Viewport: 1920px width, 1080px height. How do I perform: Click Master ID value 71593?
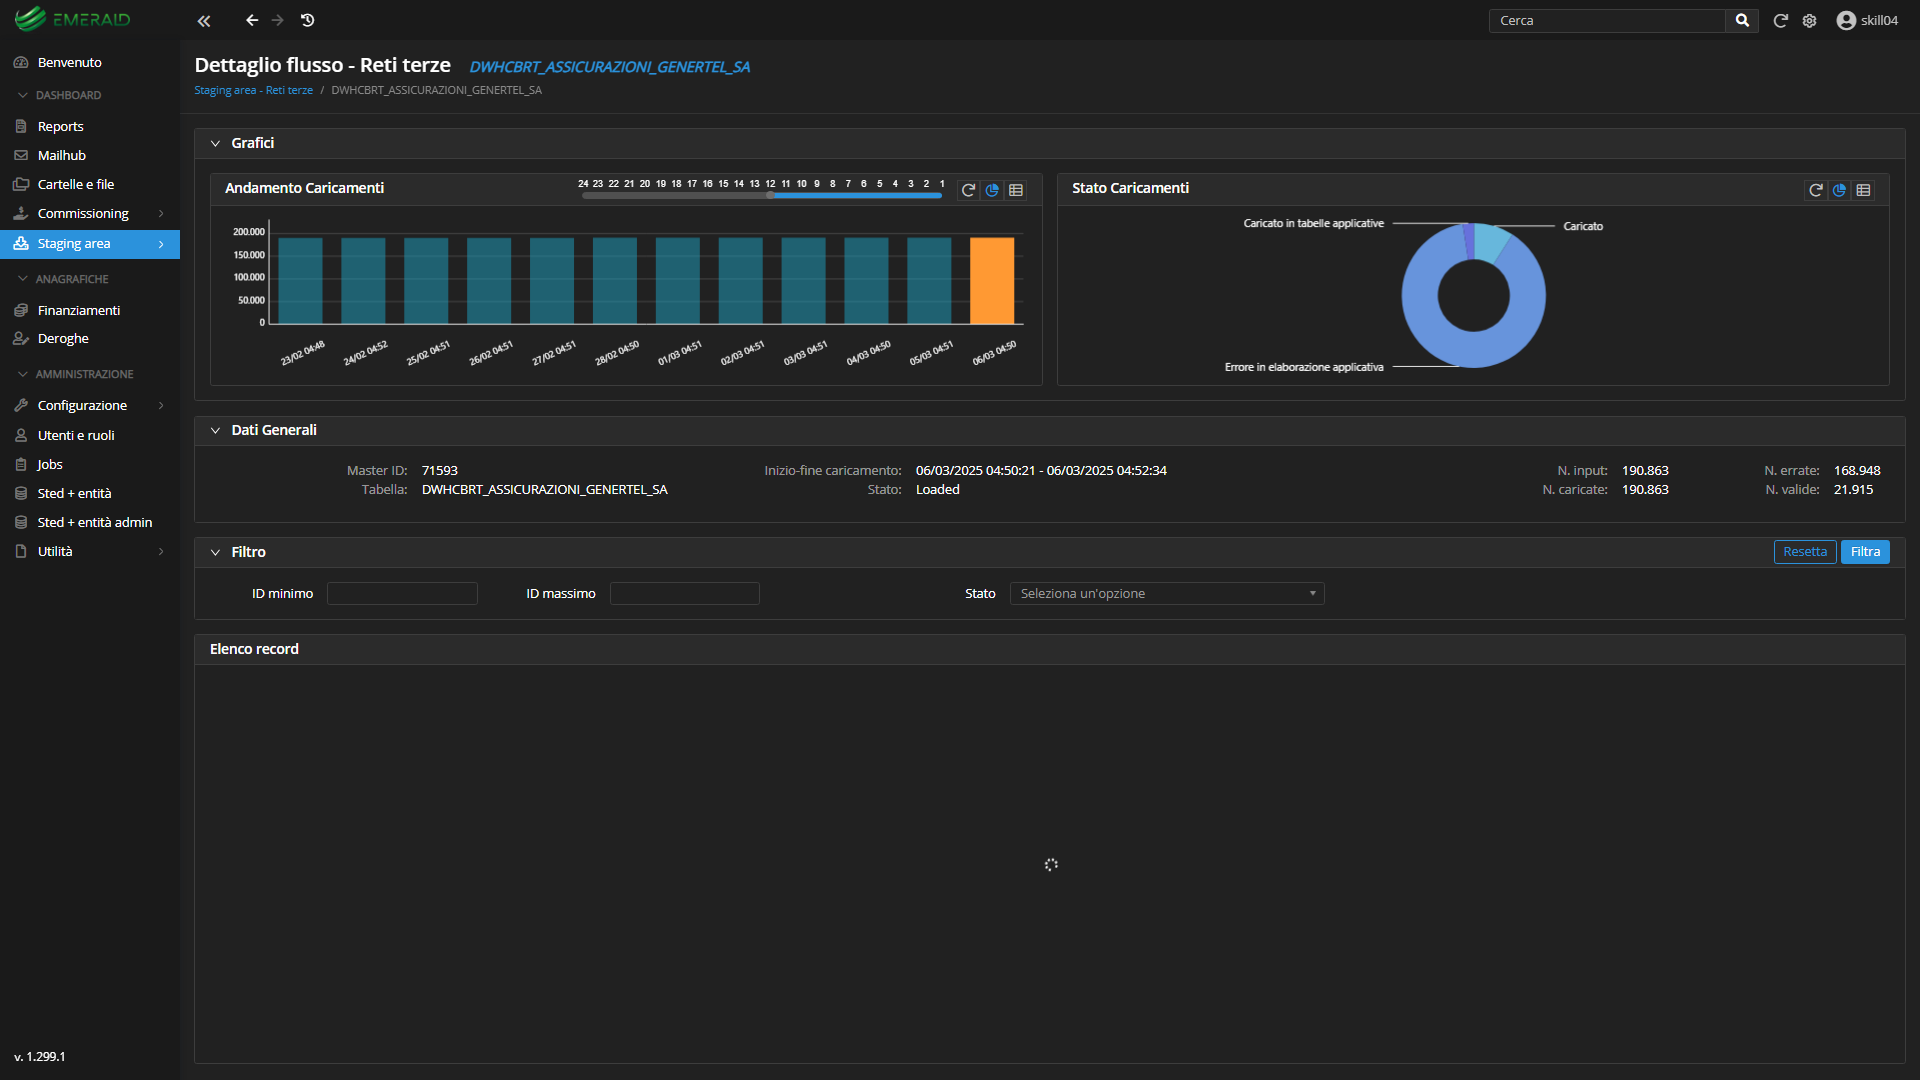[x=440, y=471]
